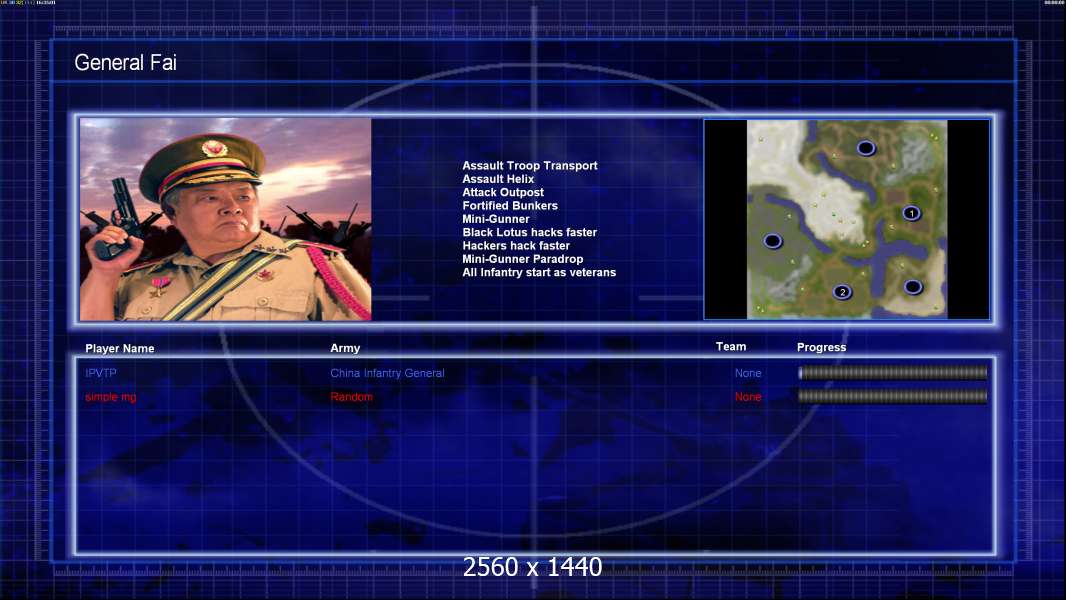This screenshot has width=1066, height=600.
Task: Click the 'Team' column header
Action: tap(731, 347)
